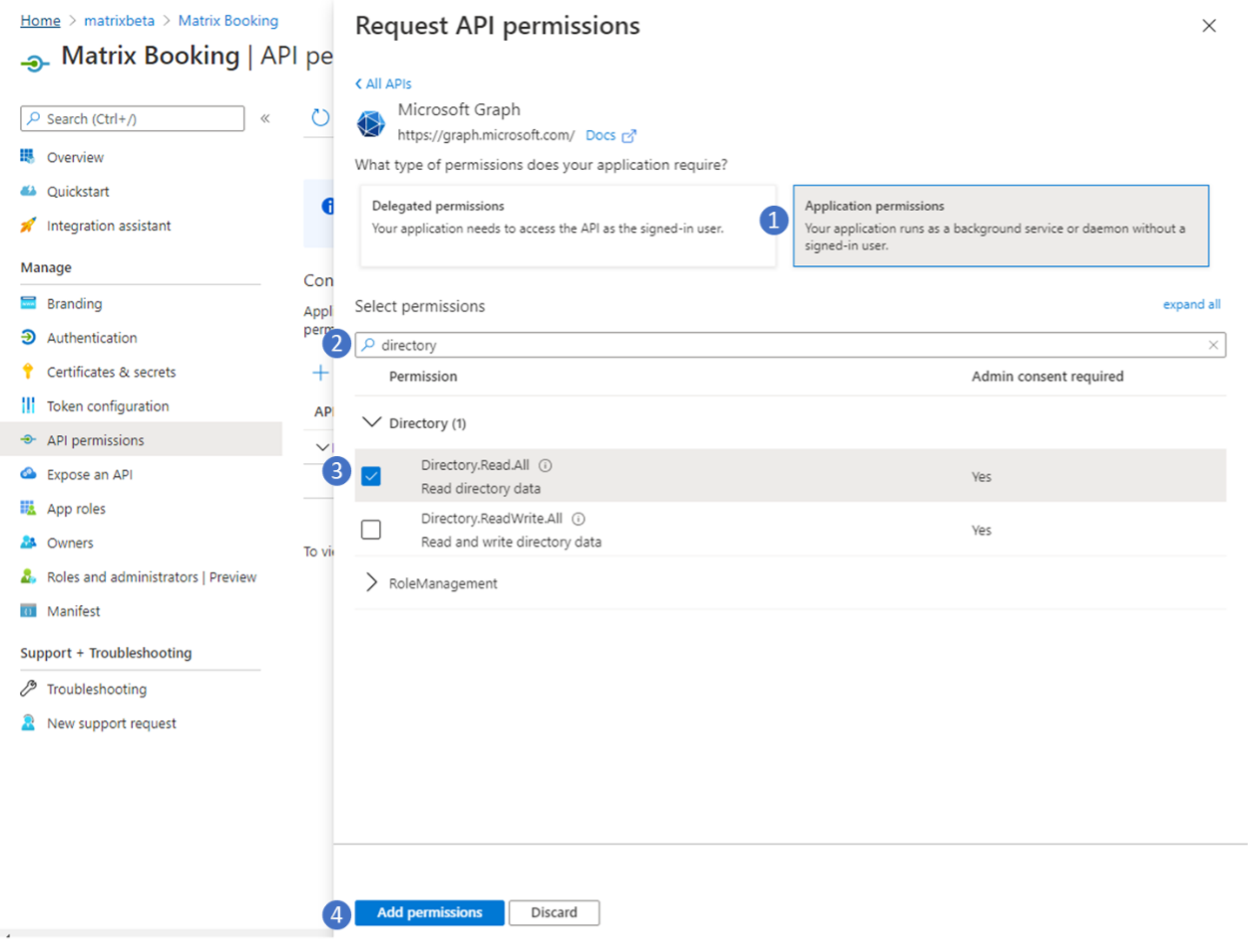Click Yes in the Directory.ReadWrite.All row
The image size is (1252, 950).
click(x=982, y=530)
